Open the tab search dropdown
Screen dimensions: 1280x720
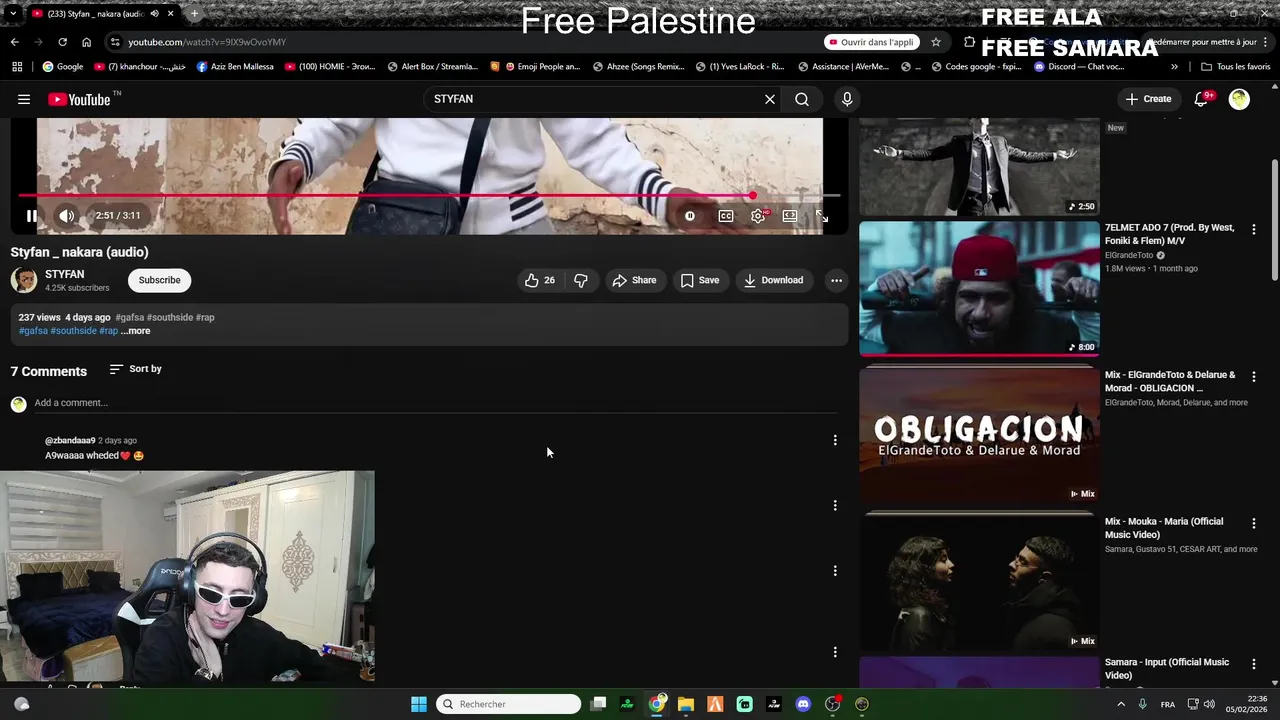pos(12,14)
